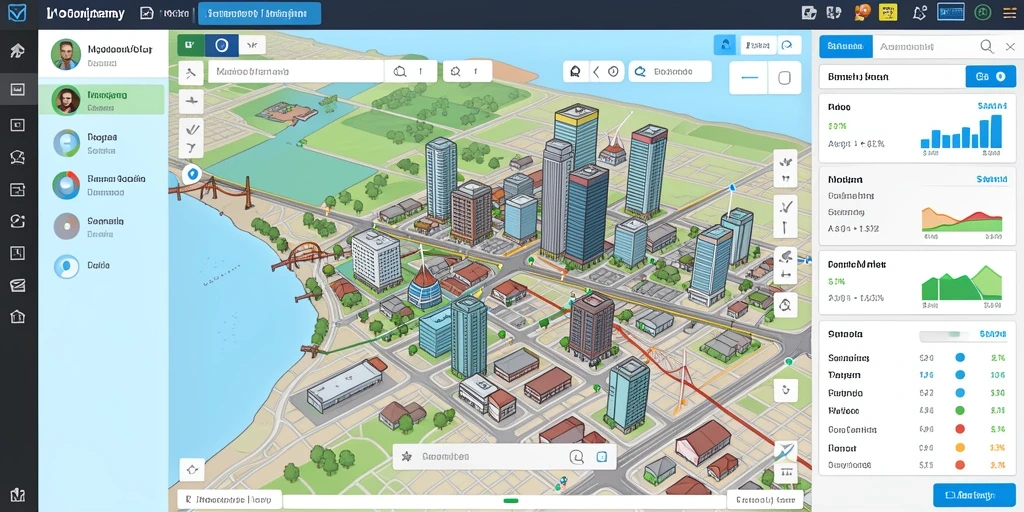This screenshot has height=512, width=1024.
Task: Click the blue location pin on the map
Action: [191, 174]
